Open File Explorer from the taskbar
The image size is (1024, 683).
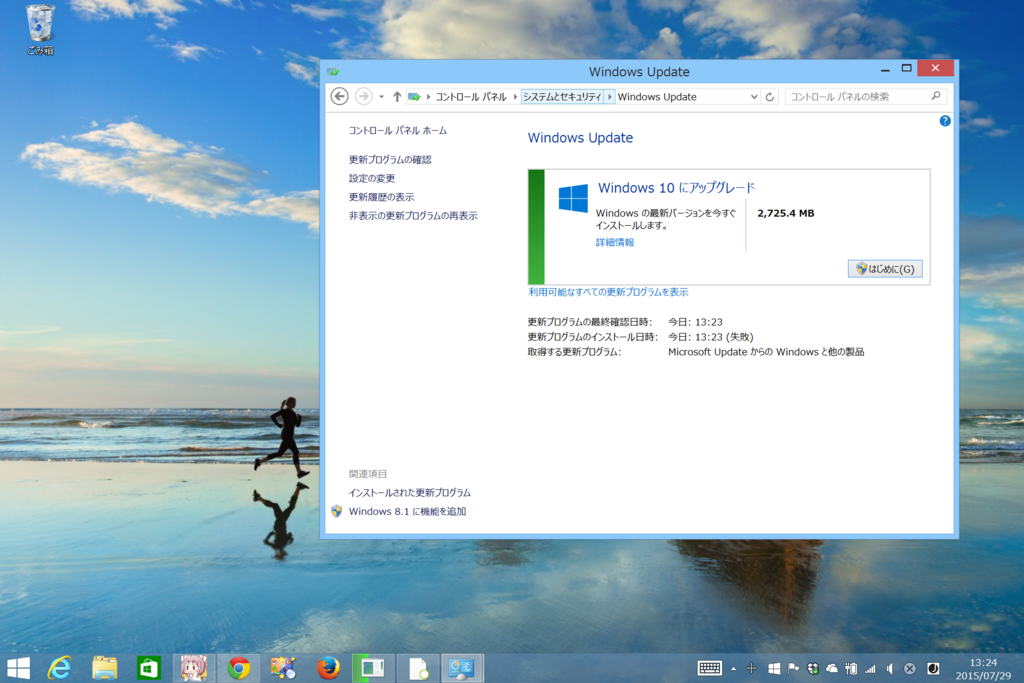[104, 668]
